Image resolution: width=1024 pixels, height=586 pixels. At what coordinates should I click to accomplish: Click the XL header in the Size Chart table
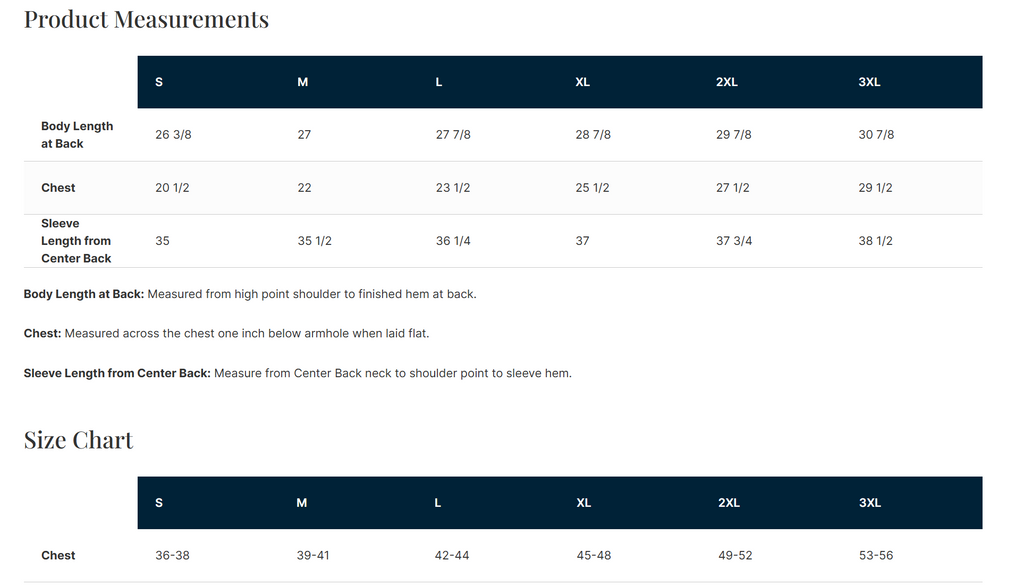(x=583, y=503)
